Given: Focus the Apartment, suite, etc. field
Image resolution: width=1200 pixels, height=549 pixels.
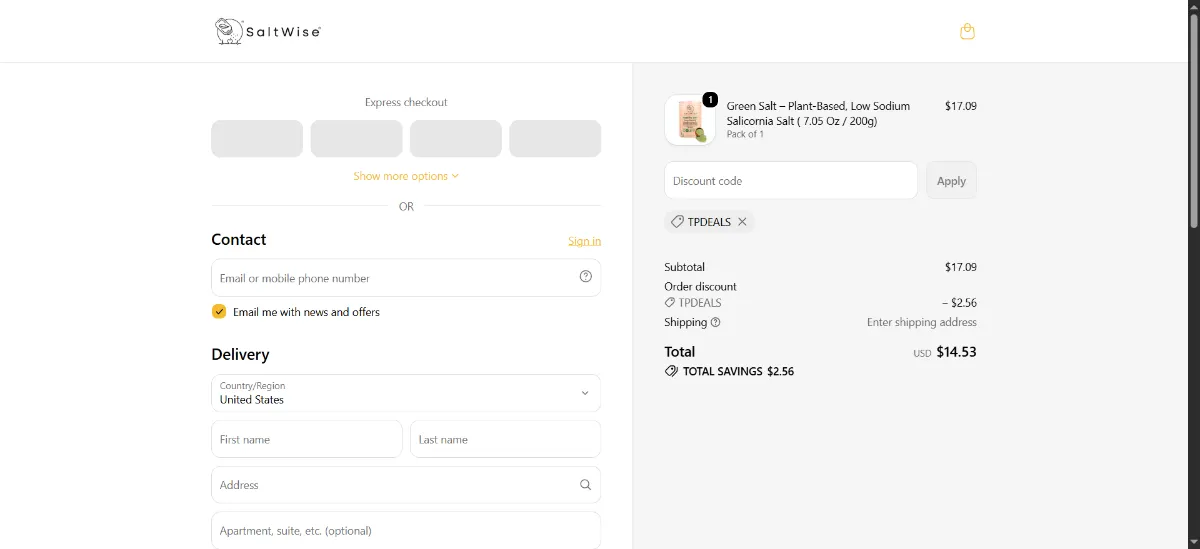Looking at the screenshot, I should (406, 530).
